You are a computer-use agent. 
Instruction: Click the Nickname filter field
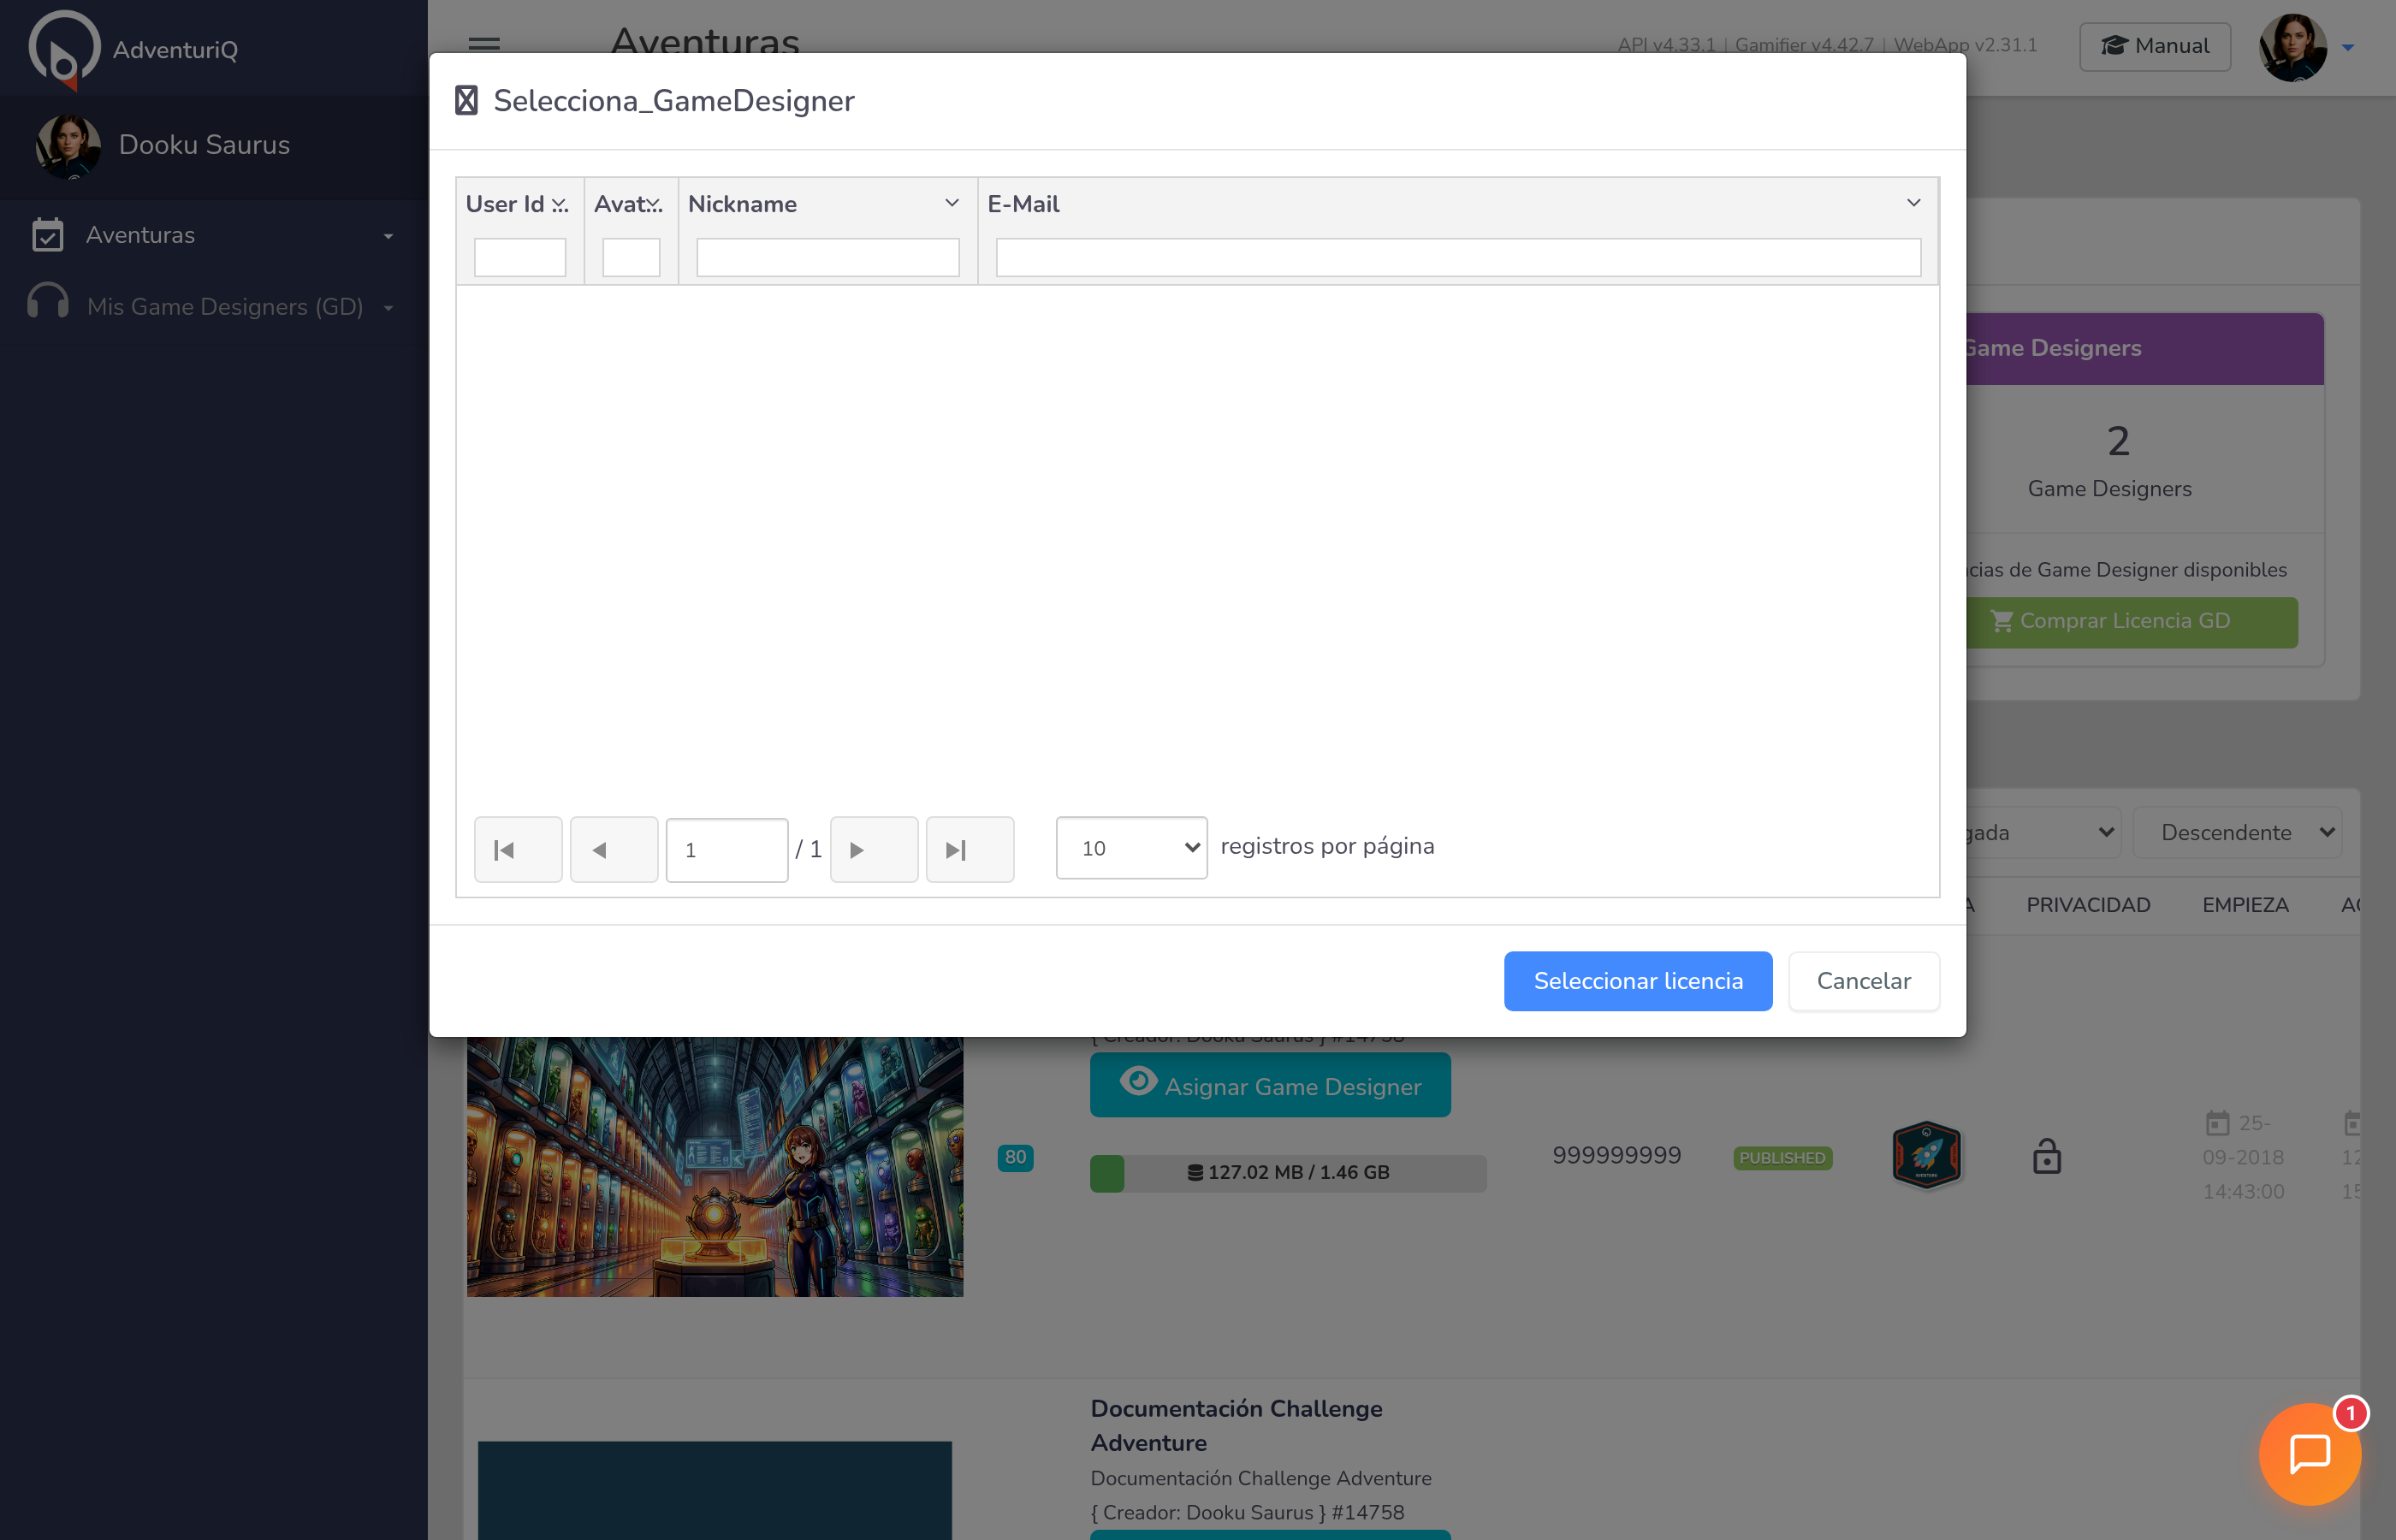click(x=827, y=257)
